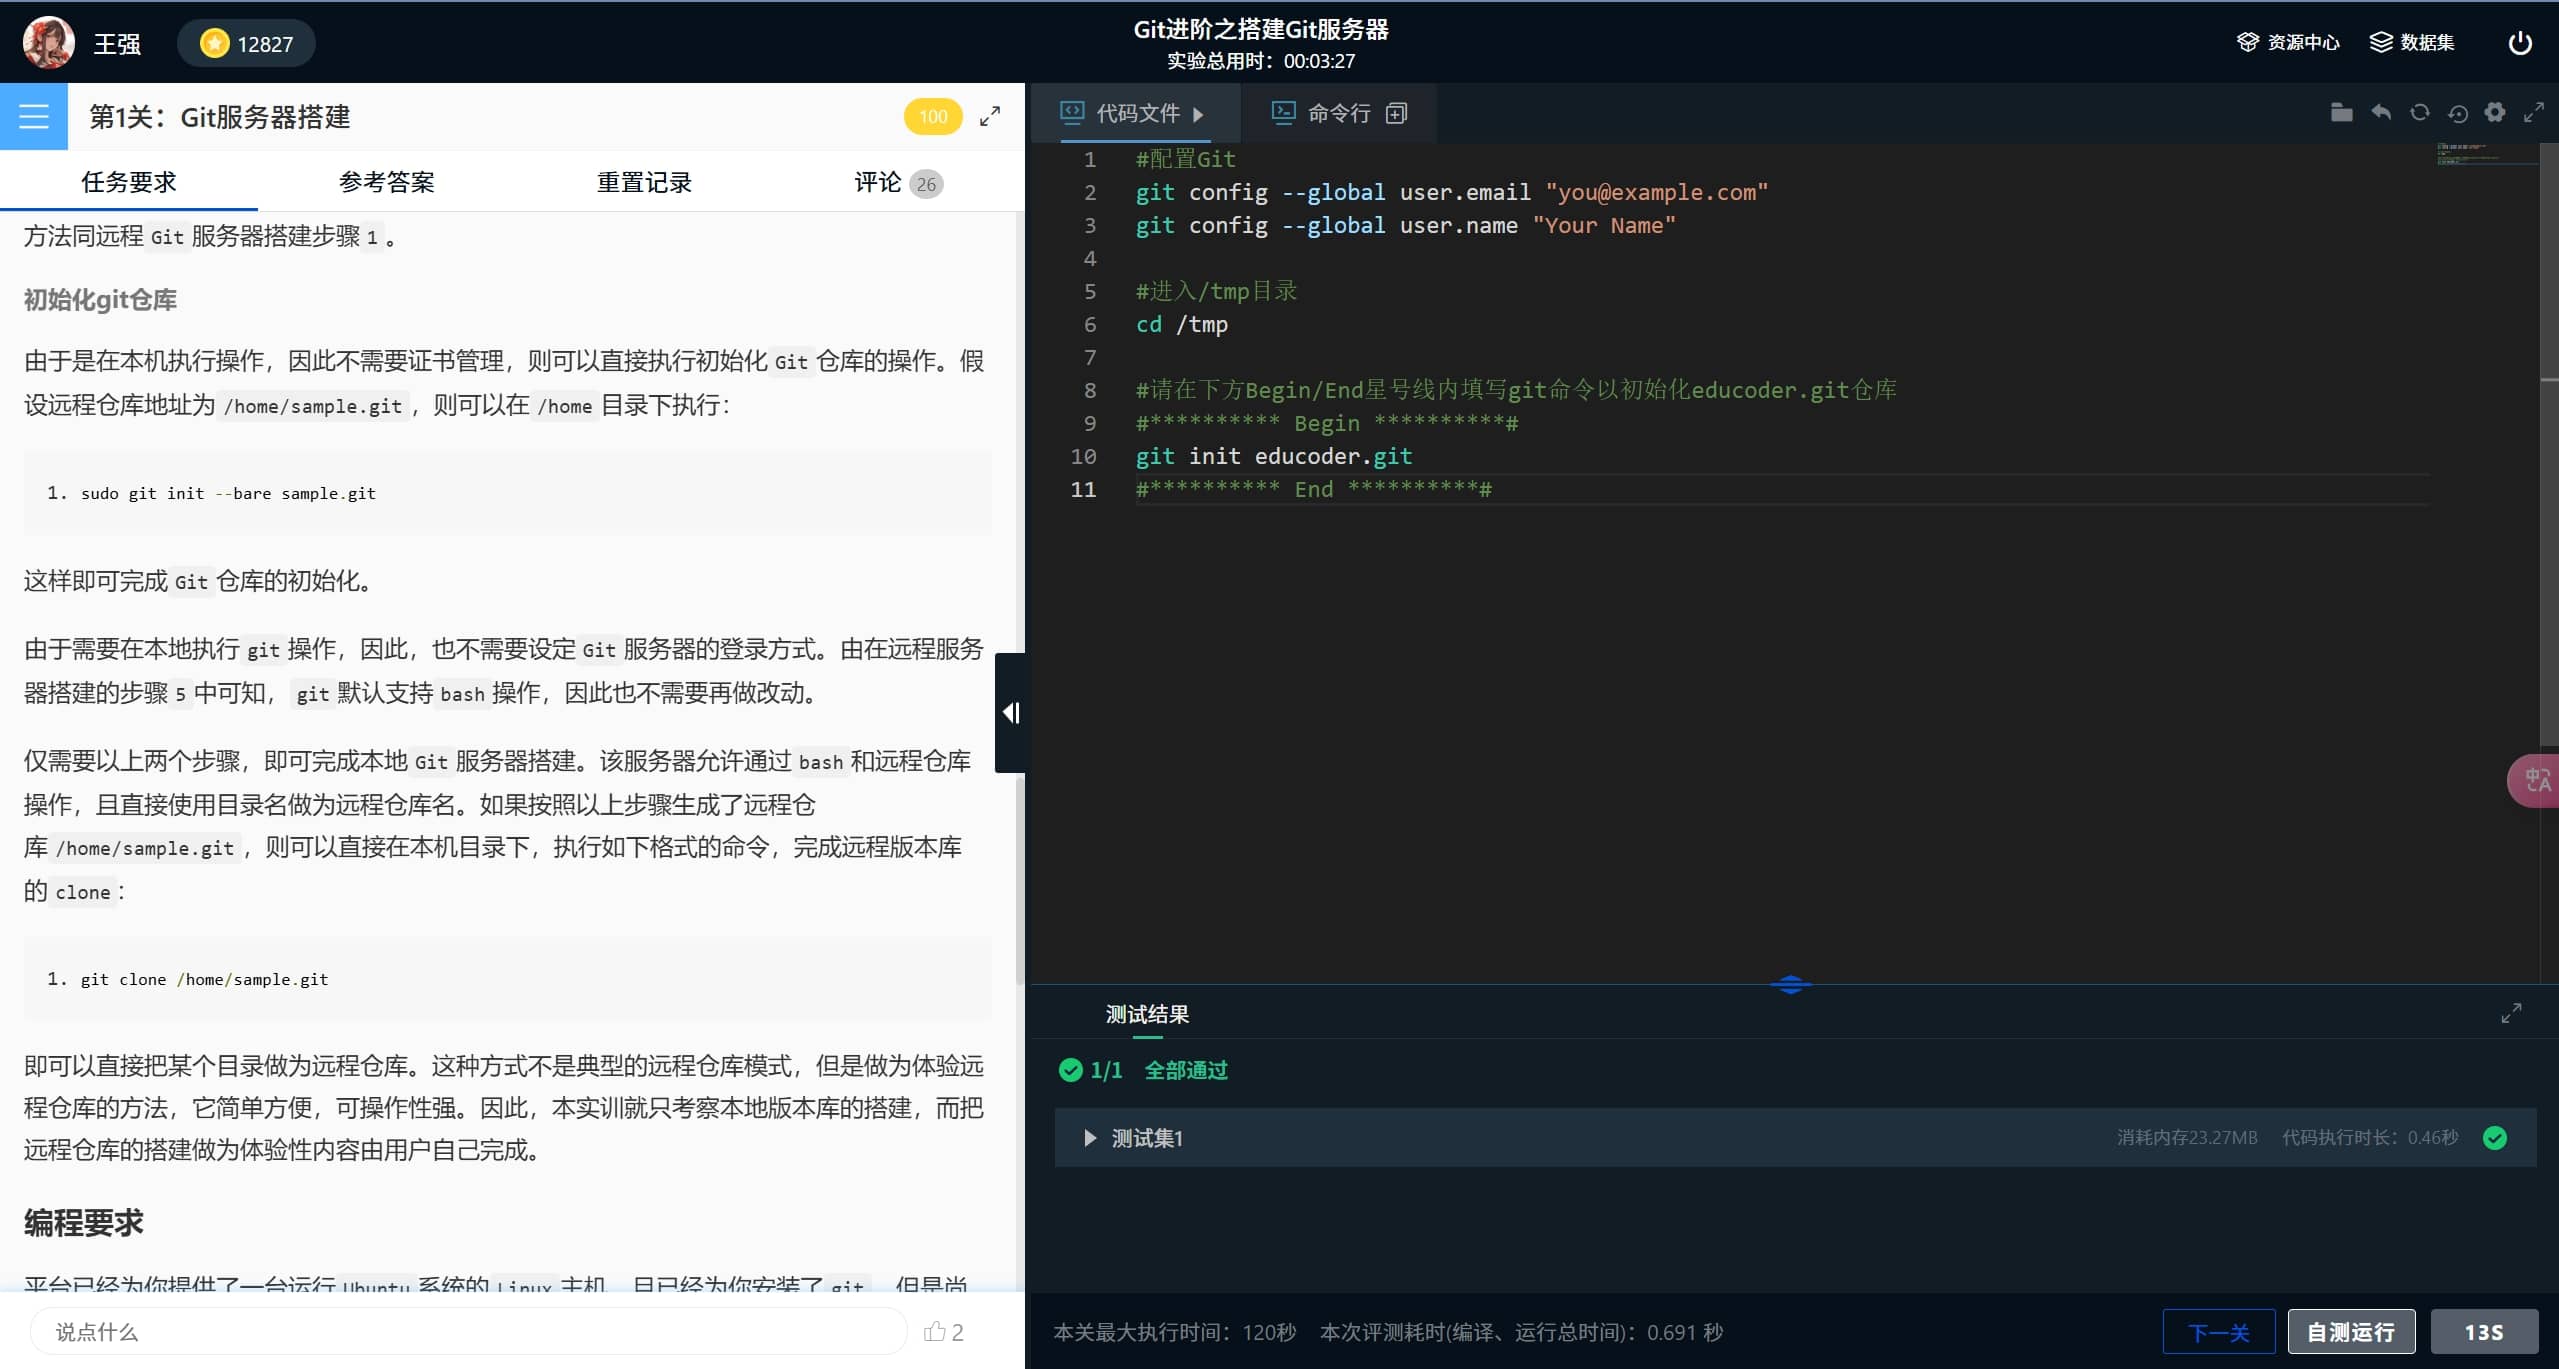
Task: Click user.email config line 2
Action: 1451,192
